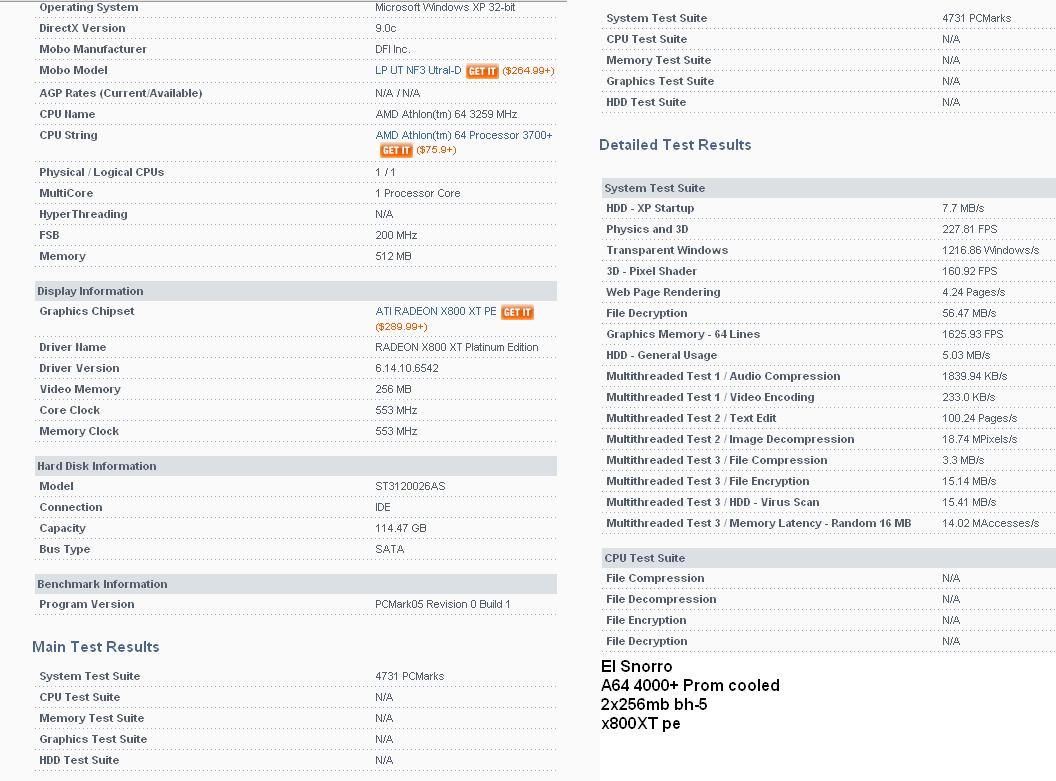Image resolution: width=1056 pixels, height=781 pixels.
Task: Click the 1625.93 FPS result
Action: [x=972, y=334]
